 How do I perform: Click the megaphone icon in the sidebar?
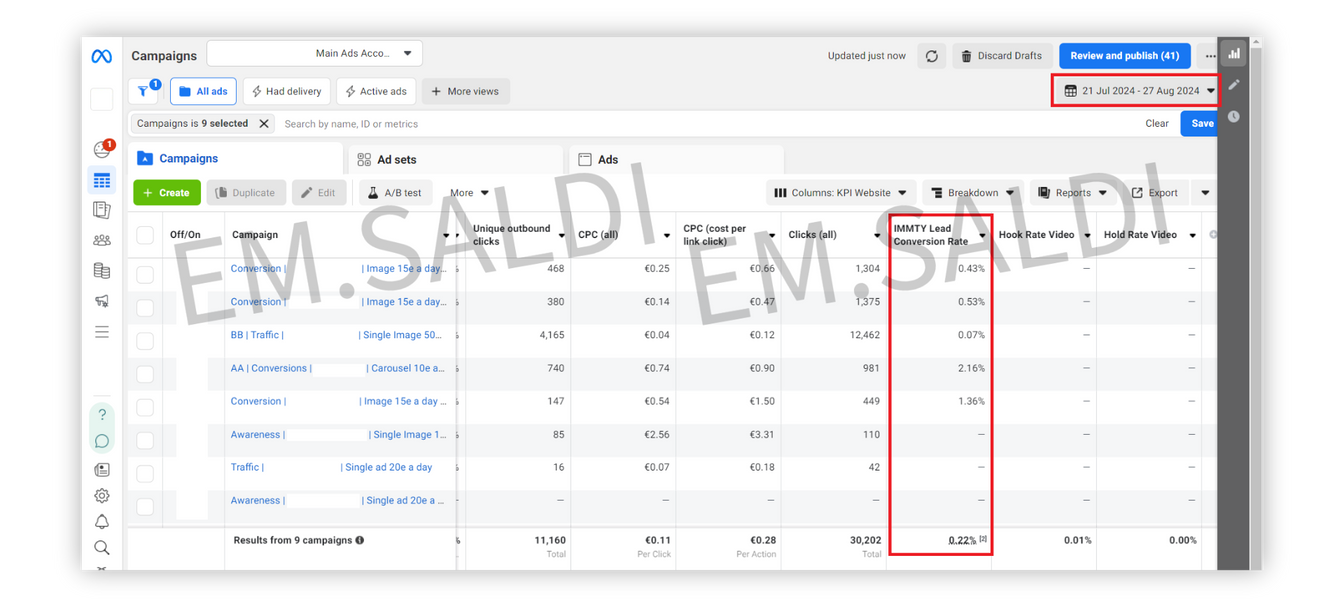point(102,301)
